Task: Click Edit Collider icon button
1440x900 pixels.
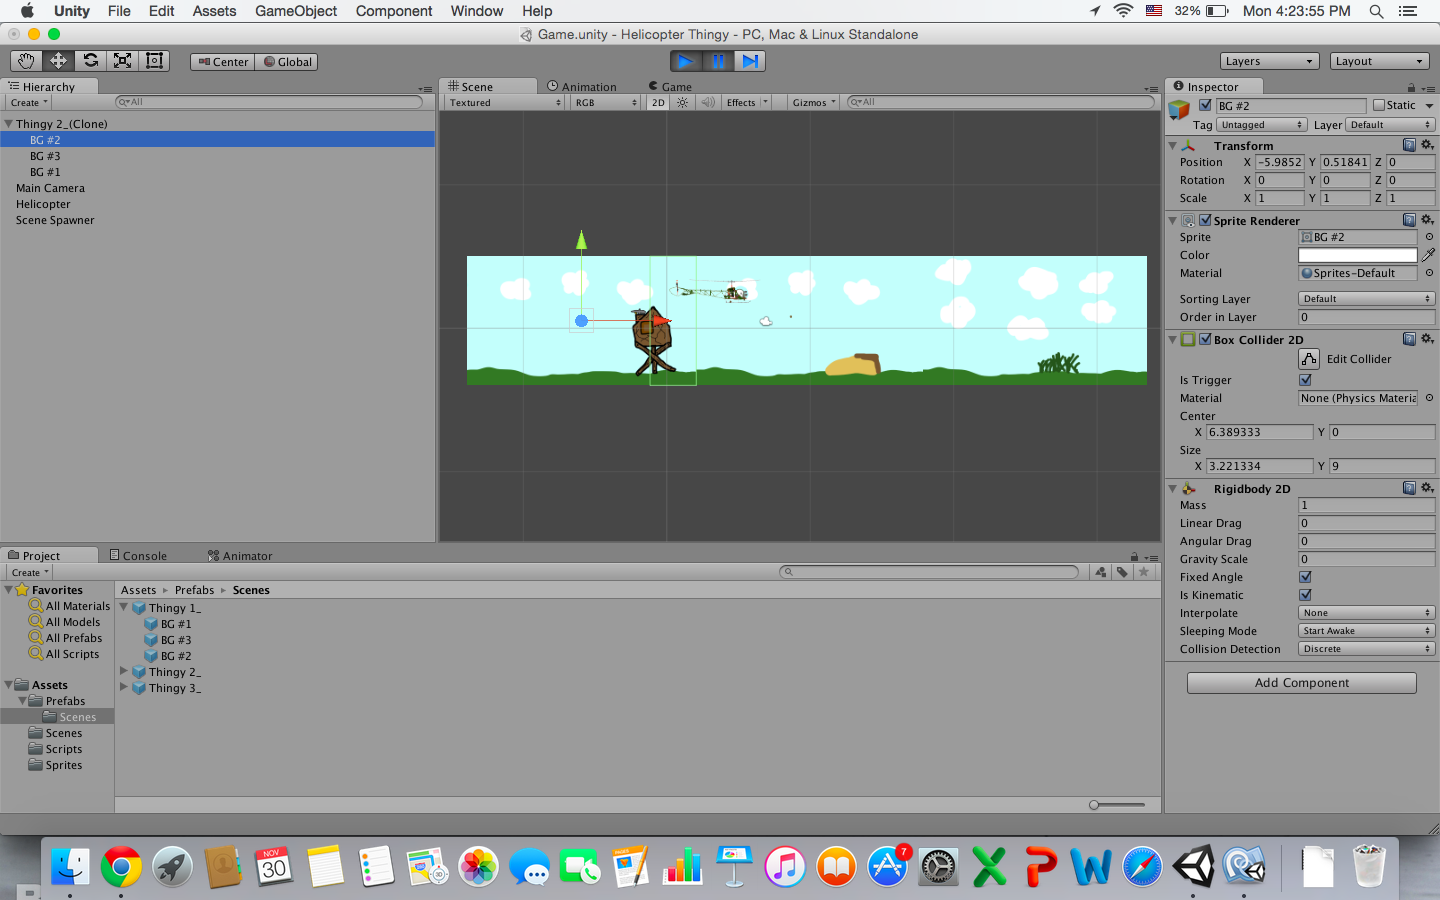Action: (x=1309, y=359)
